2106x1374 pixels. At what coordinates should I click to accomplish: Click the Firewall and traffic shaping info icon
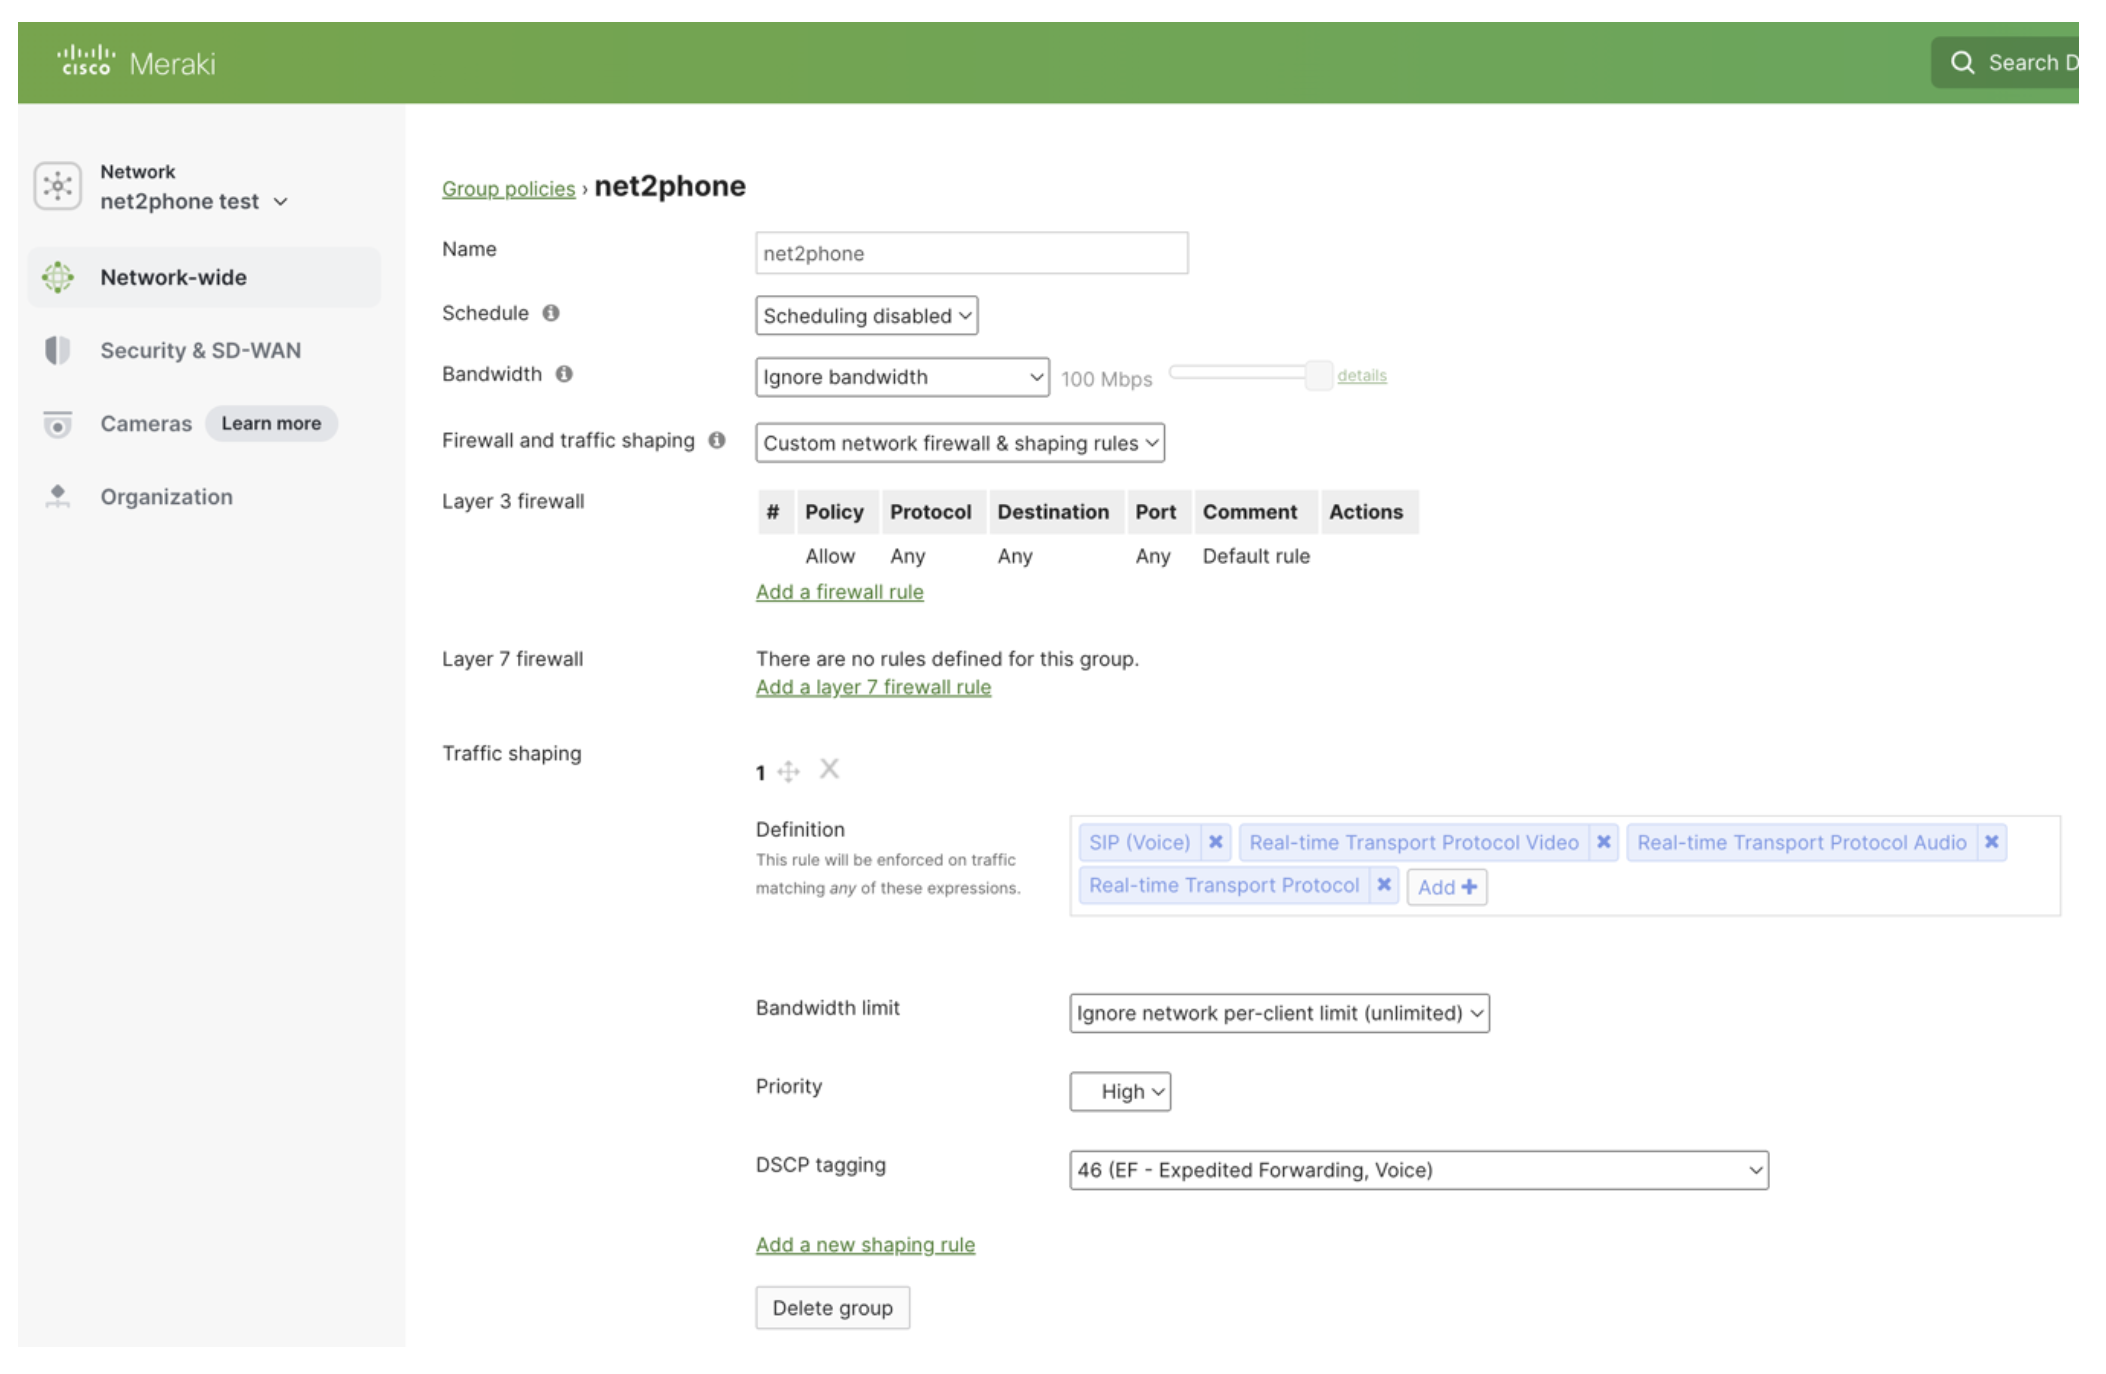click(x=717, y=440)
